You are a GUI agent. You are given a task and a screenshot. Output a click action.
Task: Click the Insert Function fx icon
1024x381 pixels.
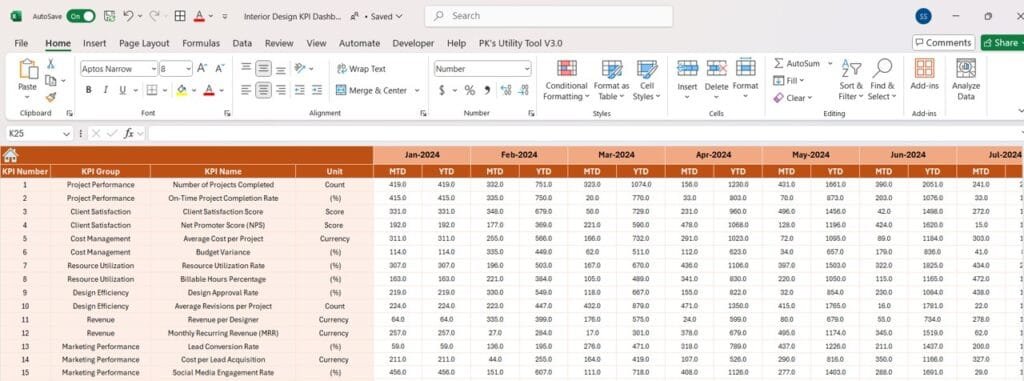129,133
